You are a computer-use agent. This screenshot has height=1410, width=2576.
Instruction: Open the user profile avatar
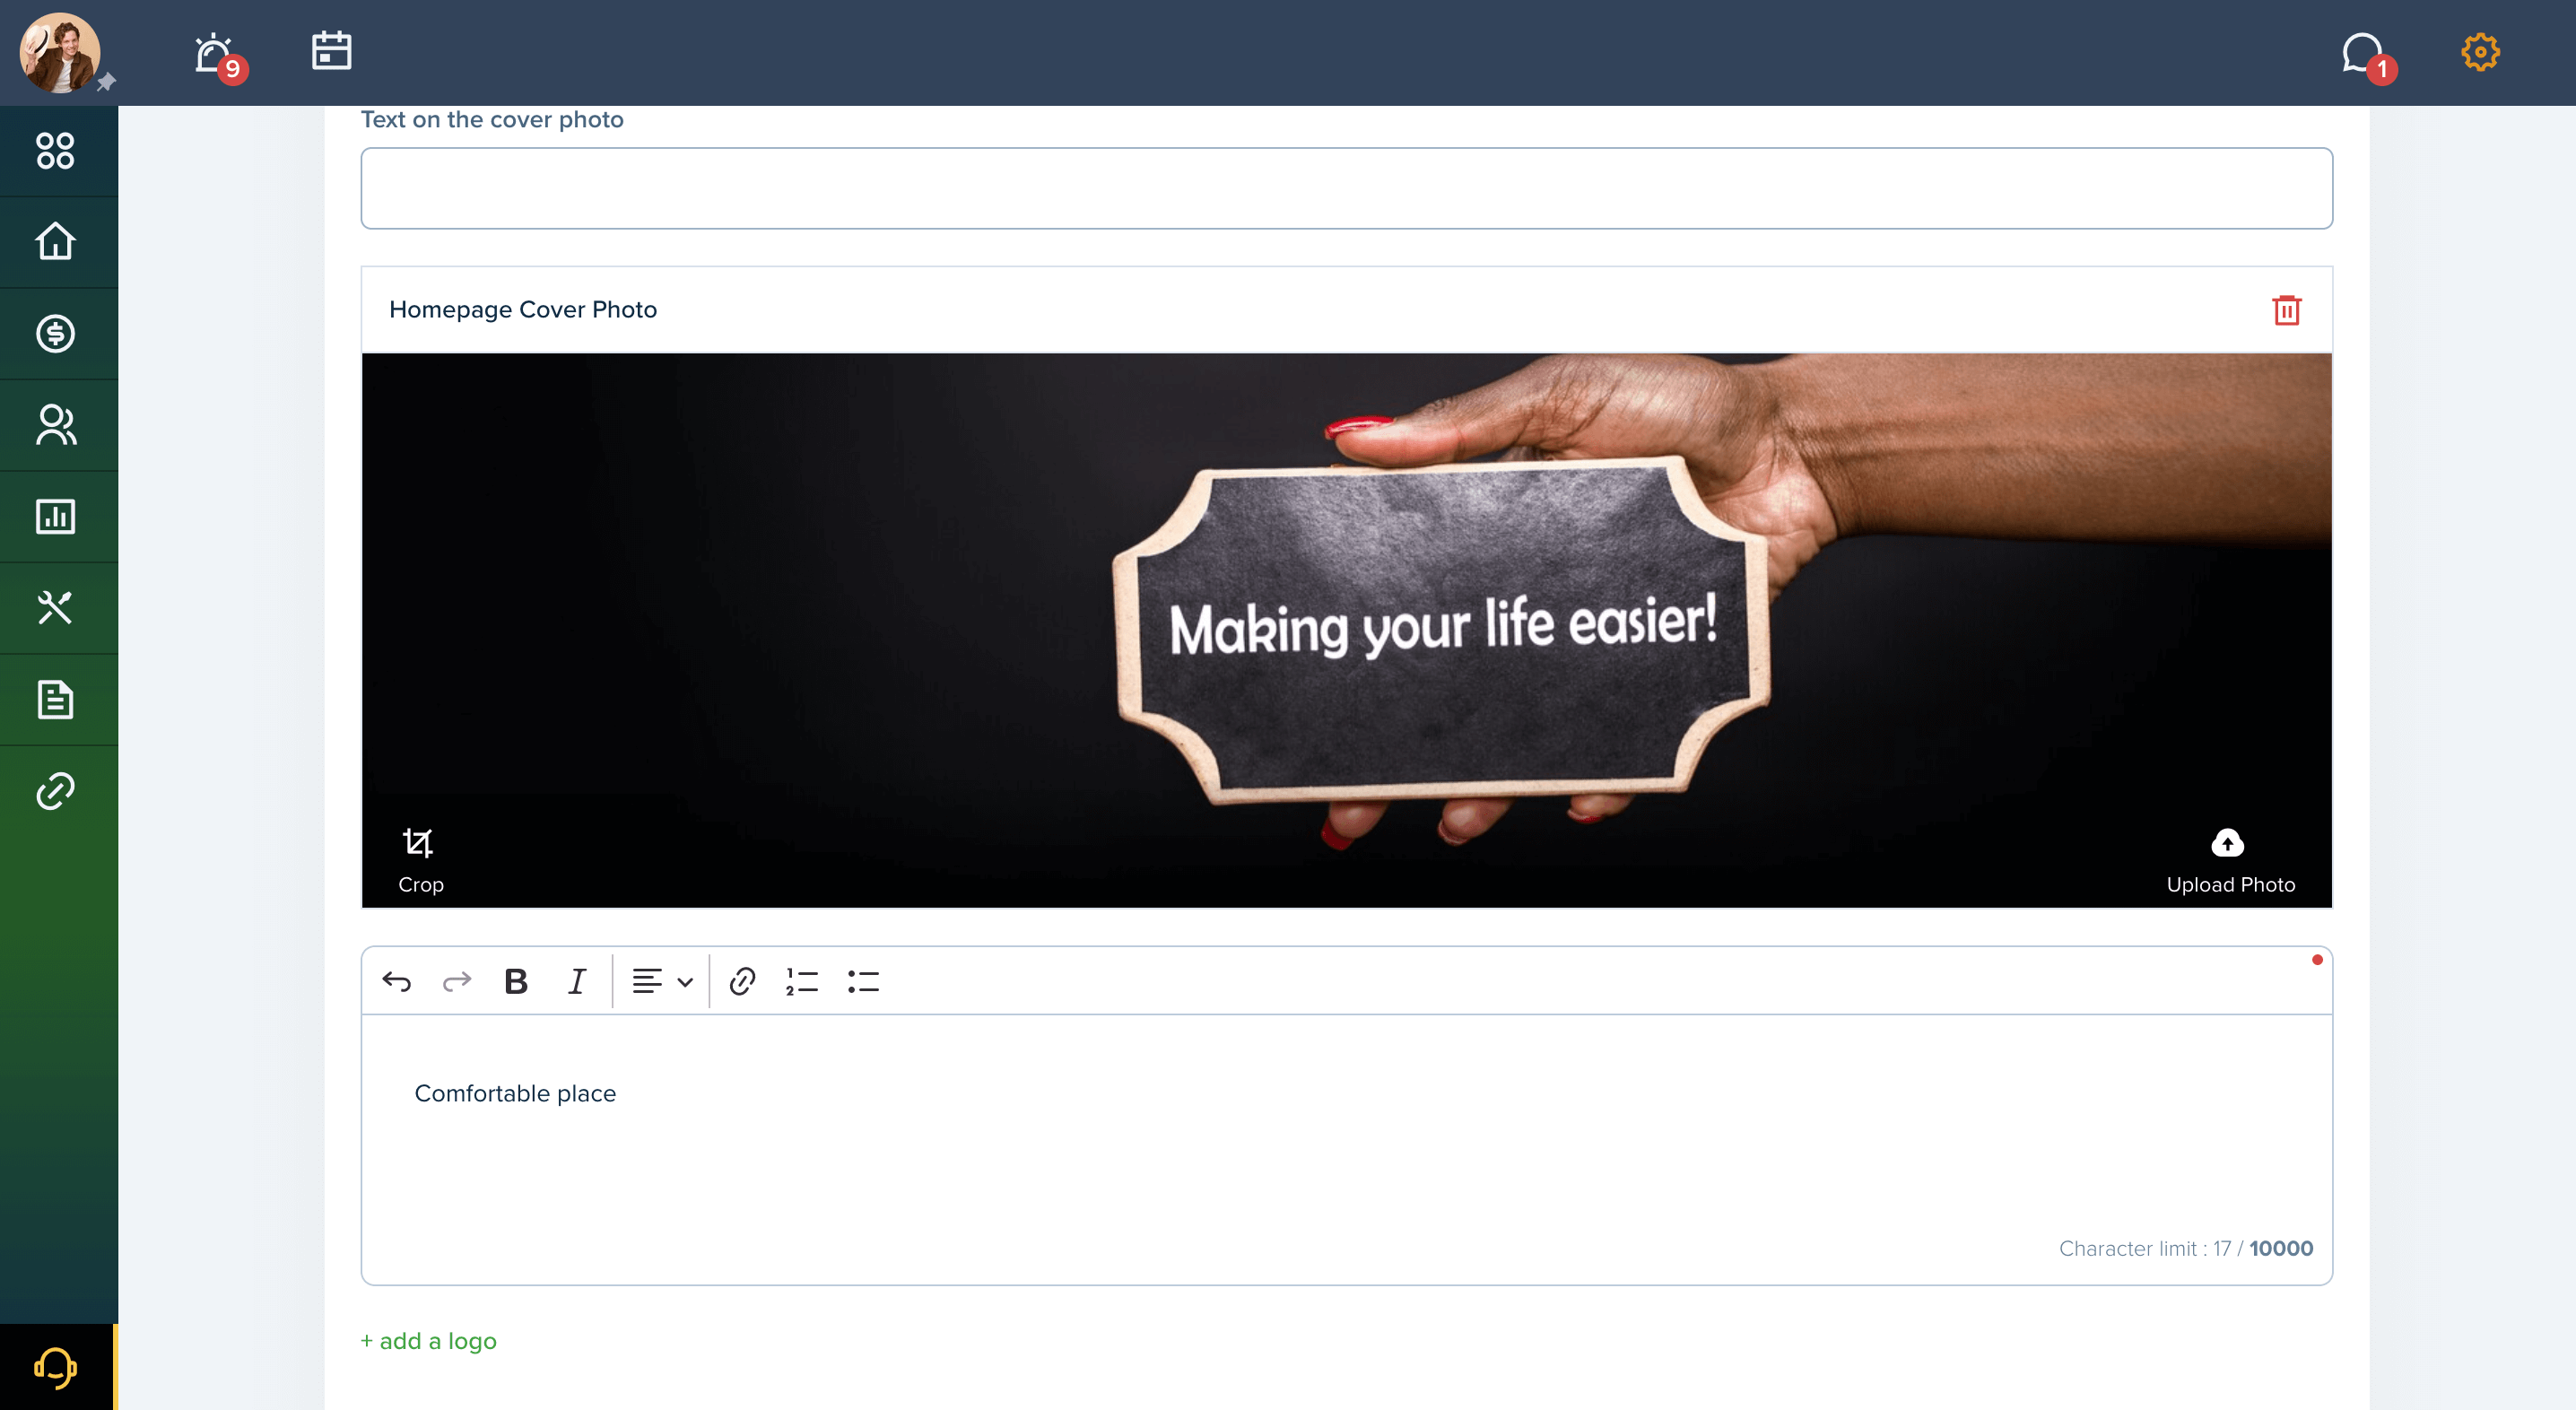click(59, 52)
